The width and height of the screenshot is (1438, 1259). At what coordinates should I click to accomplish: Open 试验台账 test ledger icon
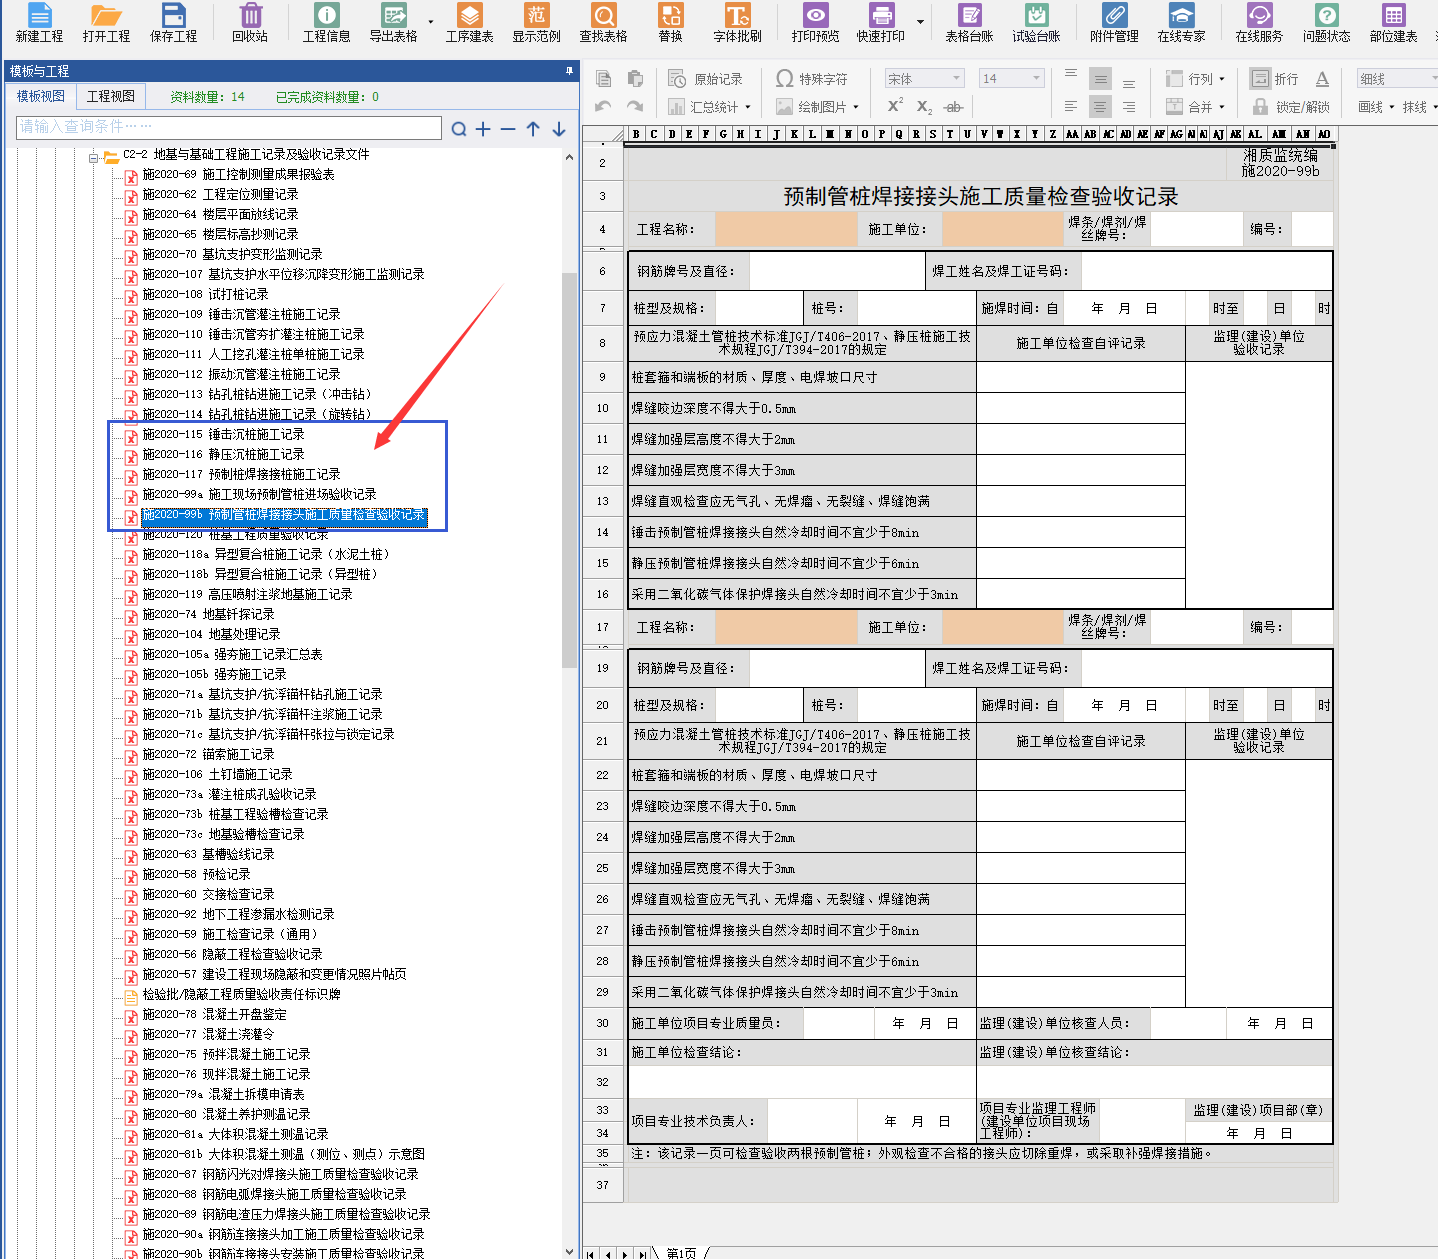pos(1036,22)
